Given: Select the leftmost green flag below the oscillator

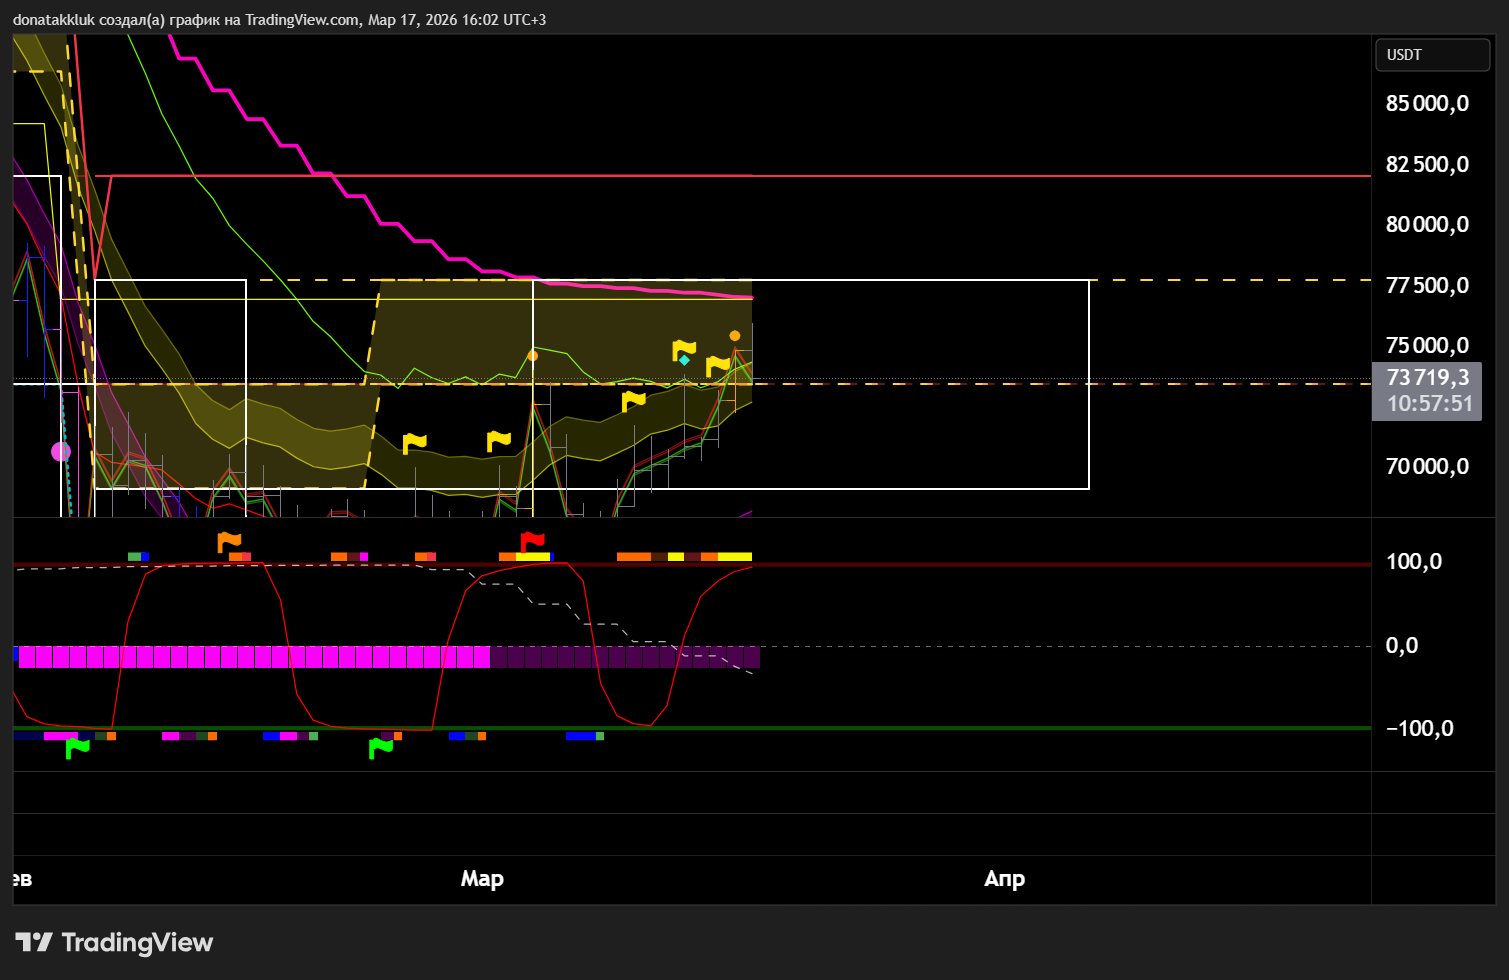Looking at the screenshot, I should tap(77, 748).
